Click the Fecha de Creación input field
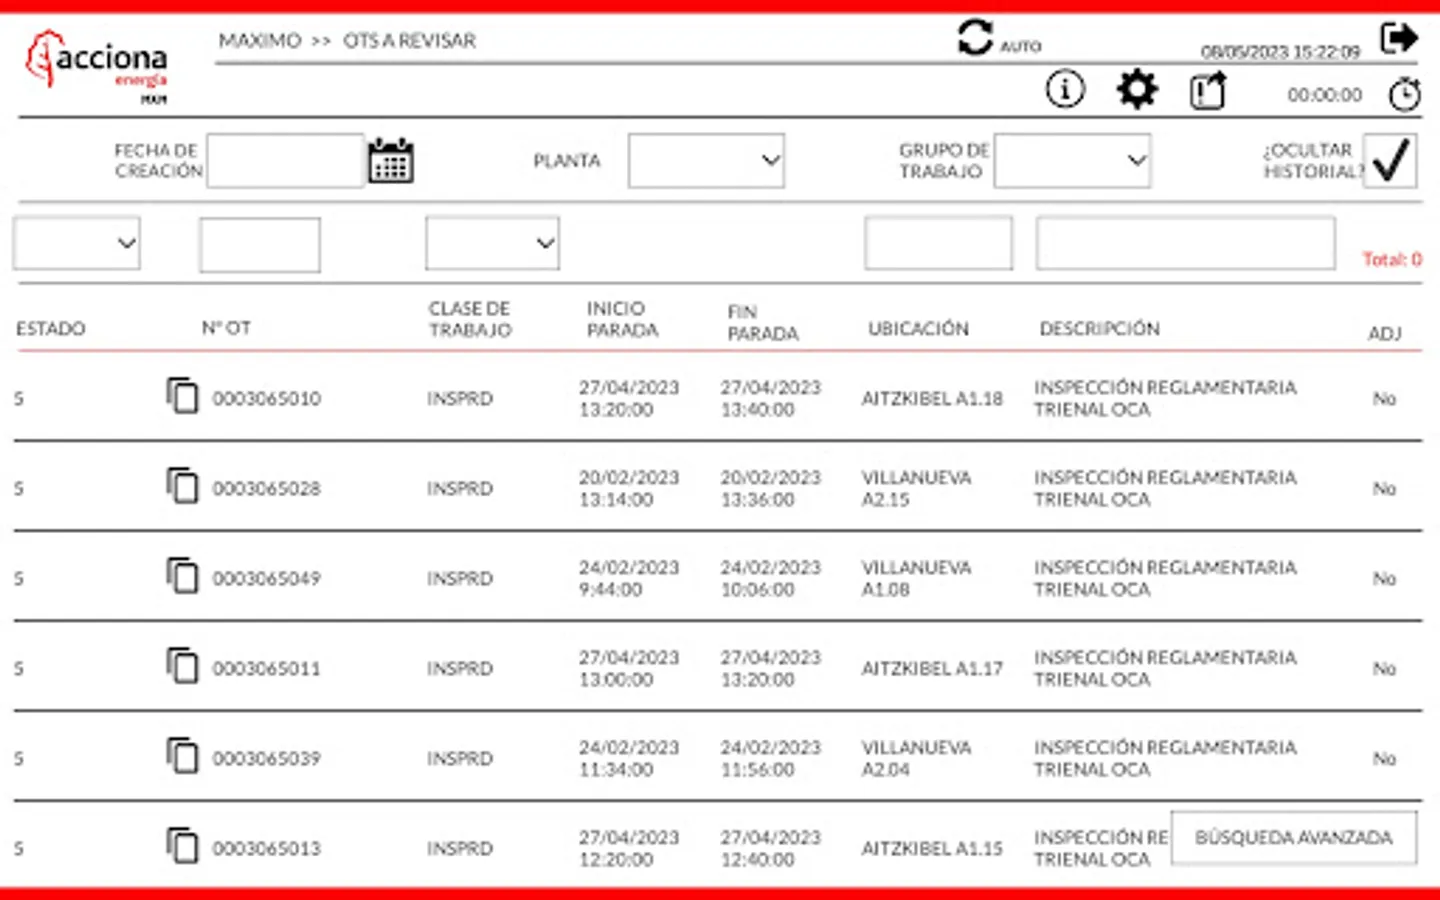 (285, 160)
